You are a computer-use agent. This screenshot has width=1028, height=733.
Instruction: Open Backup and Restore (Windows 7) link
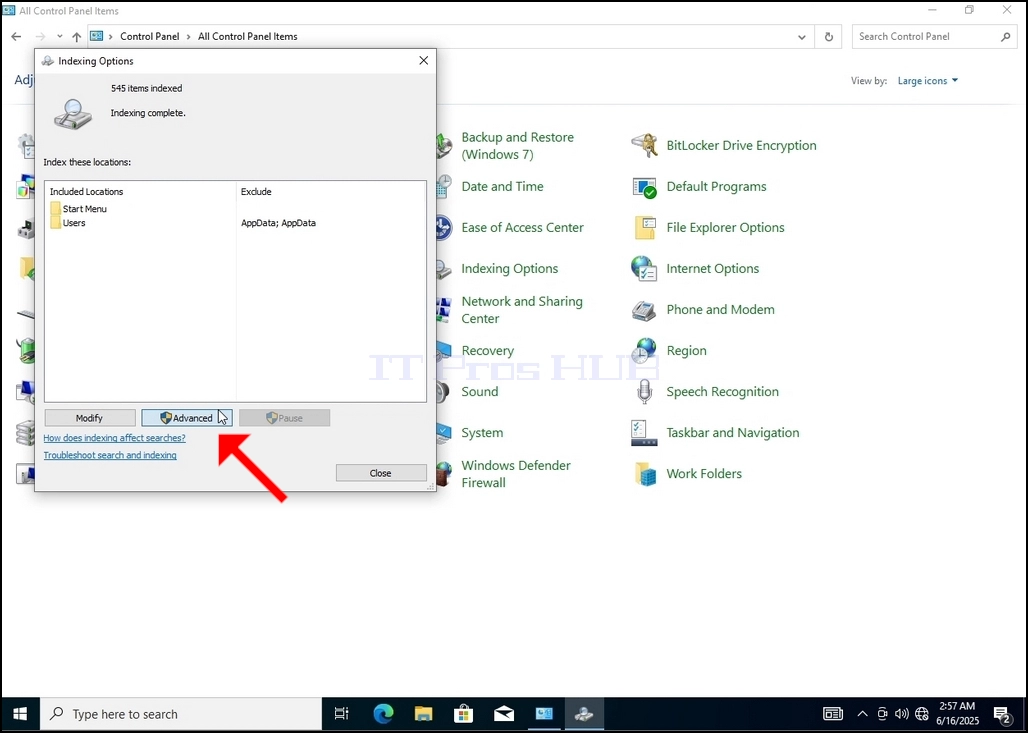tap(517, 146)
